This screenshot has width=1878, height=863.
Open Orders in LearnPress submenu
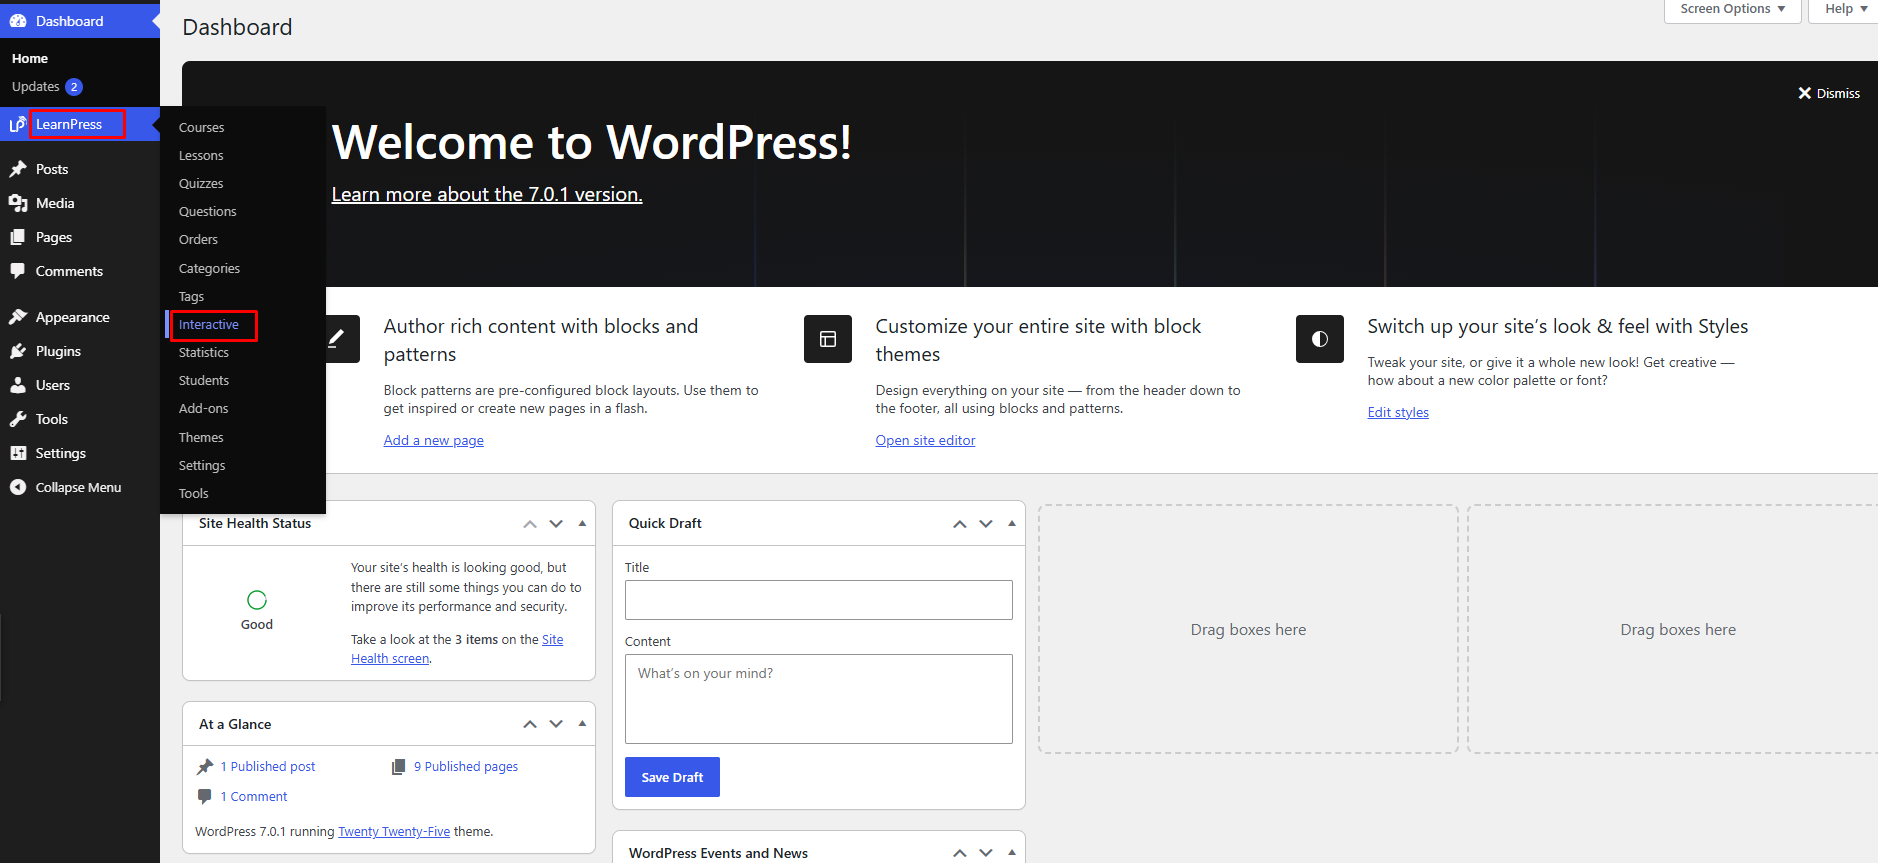tap(198, 240)
